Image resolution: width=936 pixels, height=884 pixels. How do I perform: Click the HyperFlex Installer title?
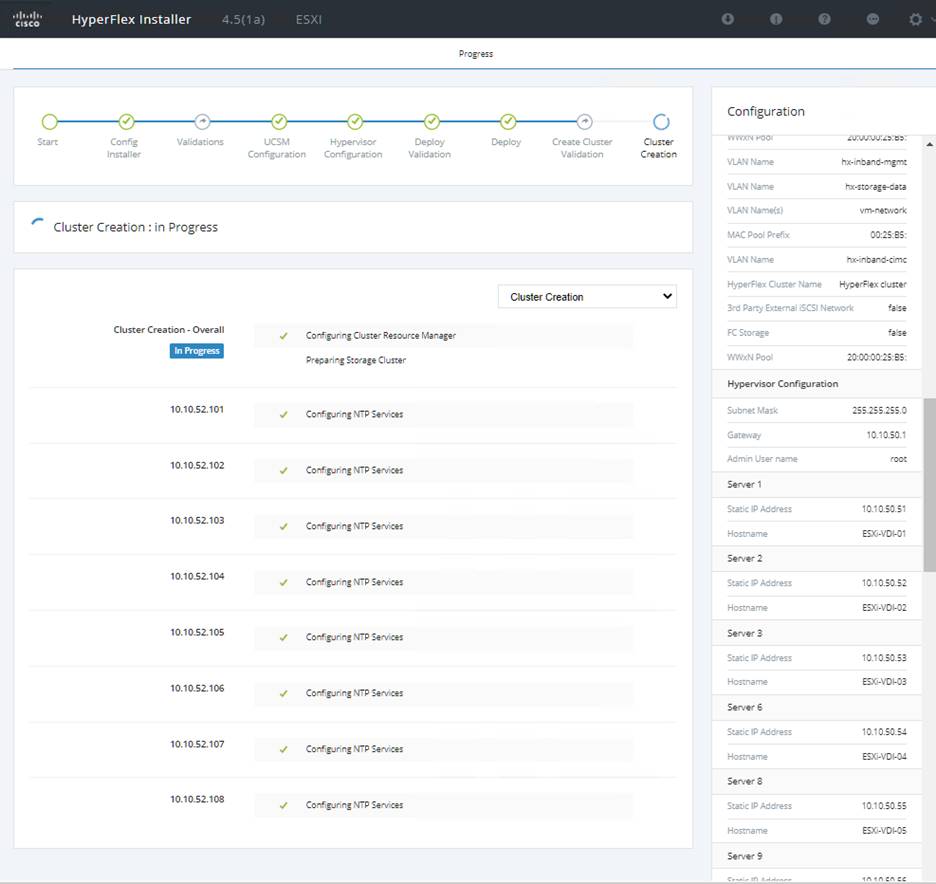131,19
